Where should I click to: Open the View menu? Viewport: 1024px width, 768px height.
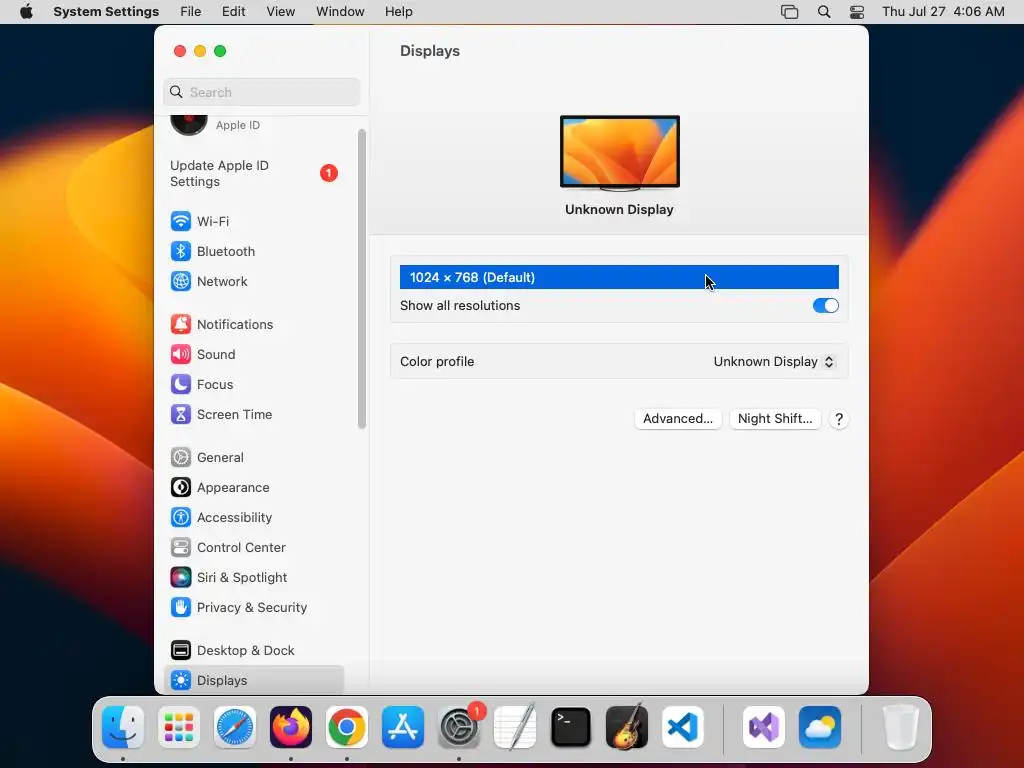click(x=281, y=12)
